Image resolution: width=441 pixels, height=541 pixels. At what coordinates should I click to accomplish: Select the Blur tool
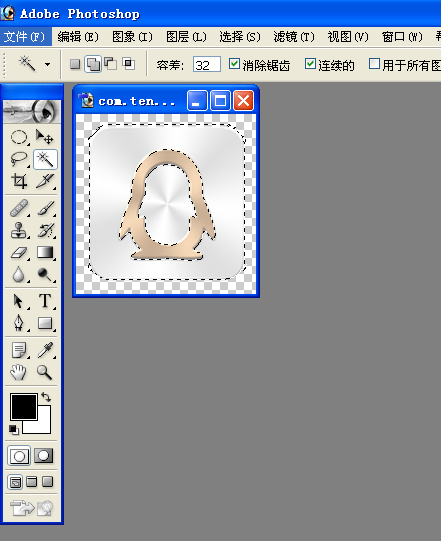click(19, 275)
